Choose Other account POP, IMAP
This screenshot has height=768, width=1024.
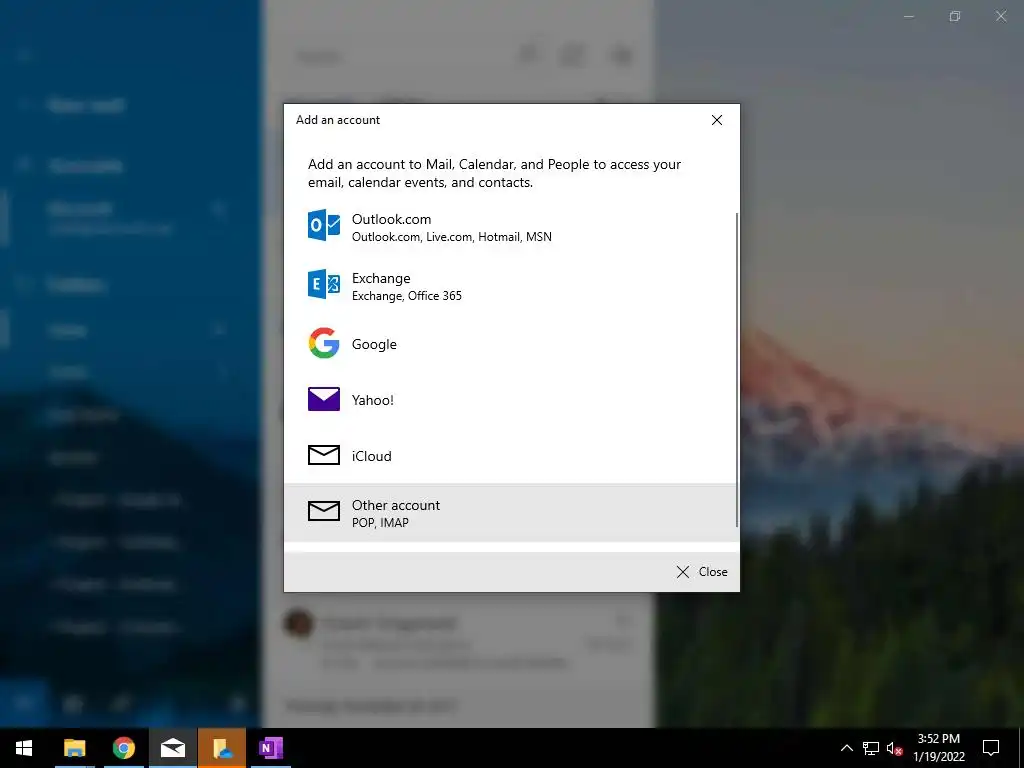511,513
